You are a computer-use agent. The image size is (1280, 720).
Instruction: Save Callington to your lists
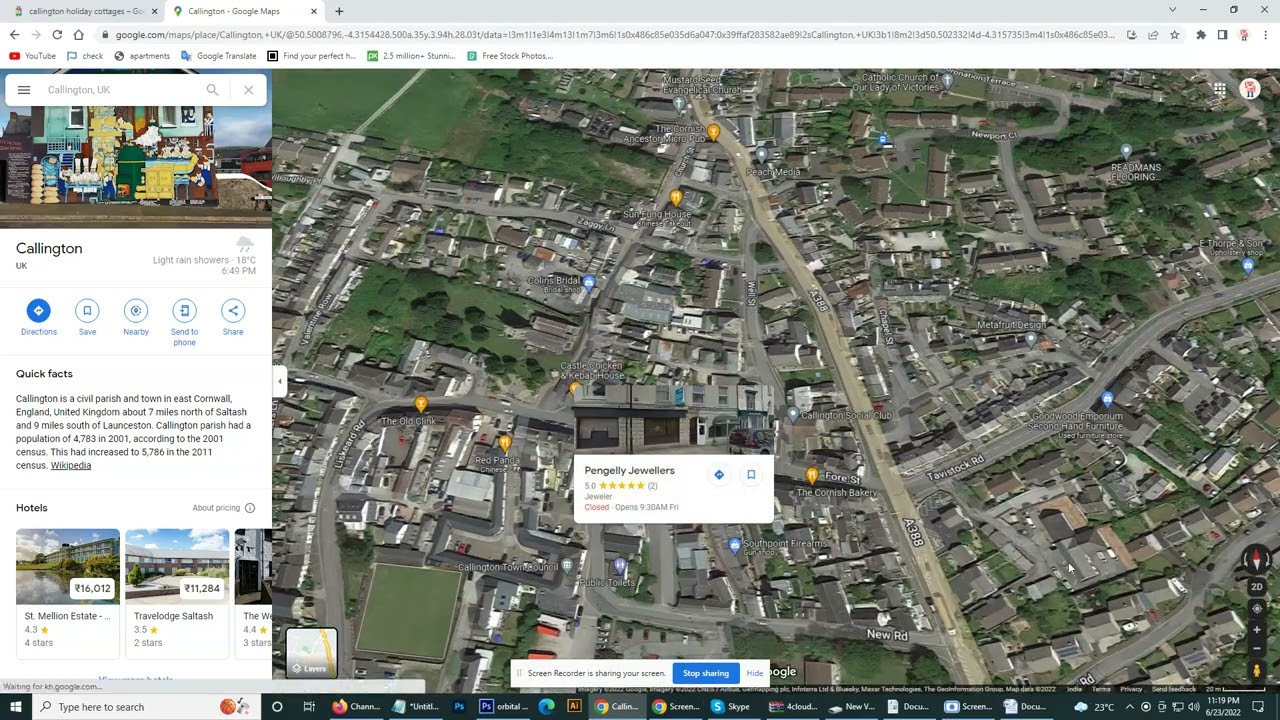(x=87, y=311)
